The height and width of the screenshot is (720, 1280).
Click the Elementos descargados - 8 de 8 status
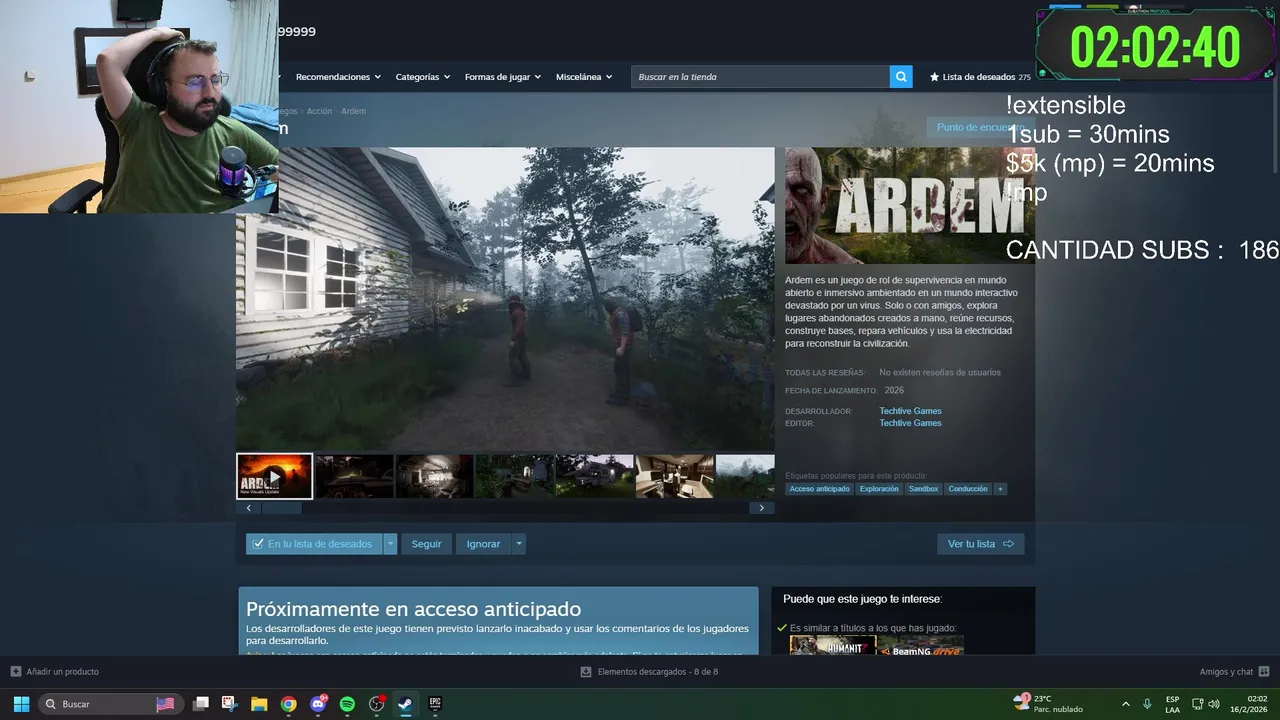coord(657,672)
